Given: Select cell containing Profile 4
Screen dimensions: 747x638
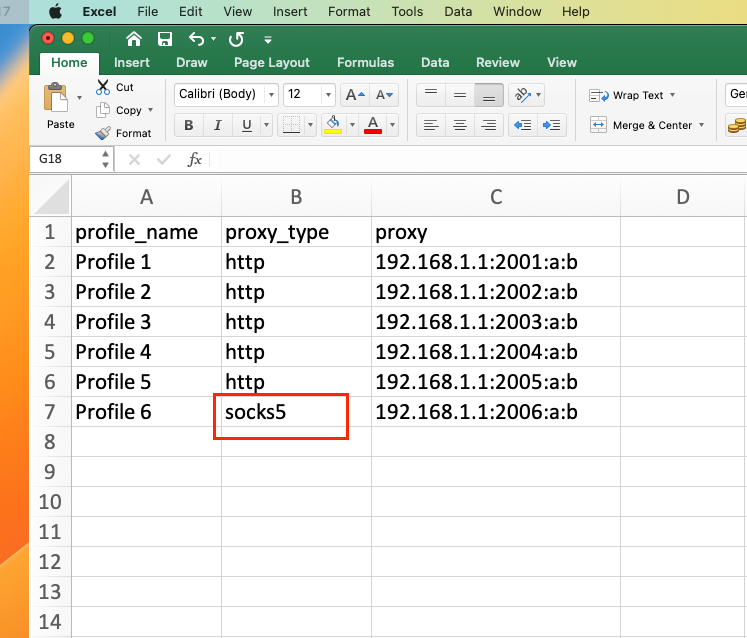Looking at the screenshot, I should point(147,352).
